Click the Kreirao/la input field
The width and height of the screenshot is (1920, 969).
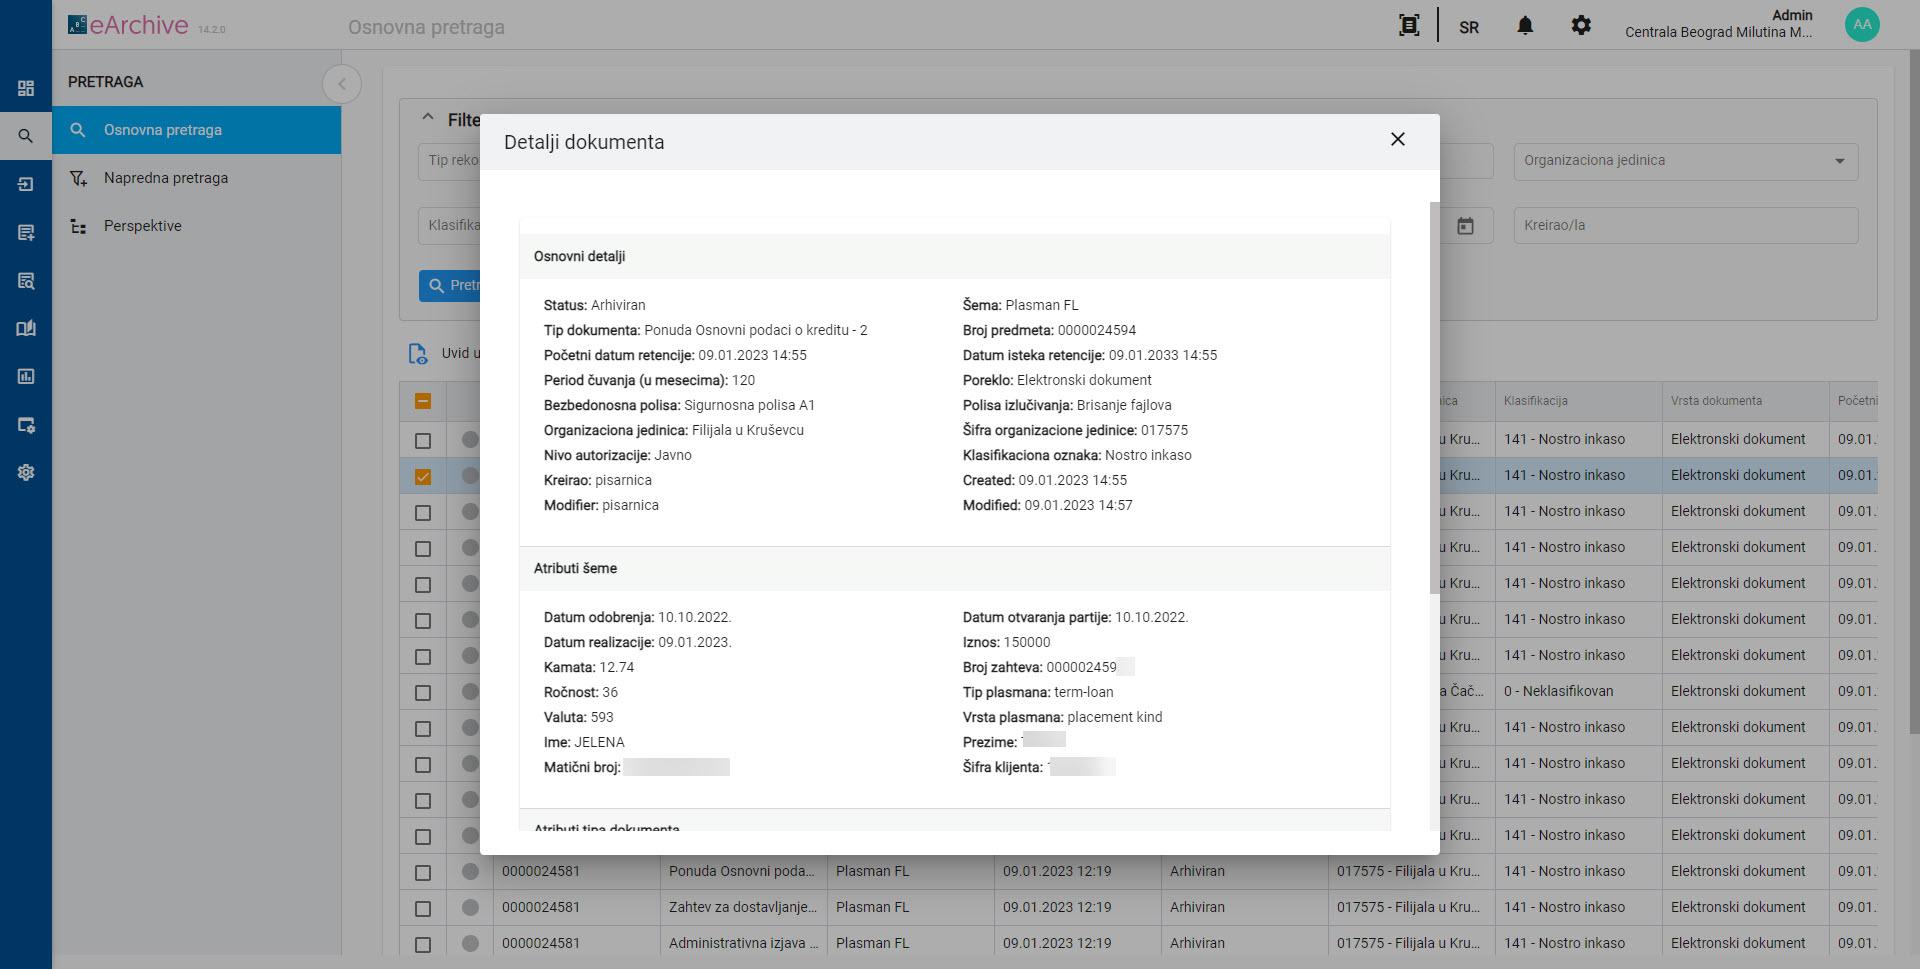(1685, 226)
